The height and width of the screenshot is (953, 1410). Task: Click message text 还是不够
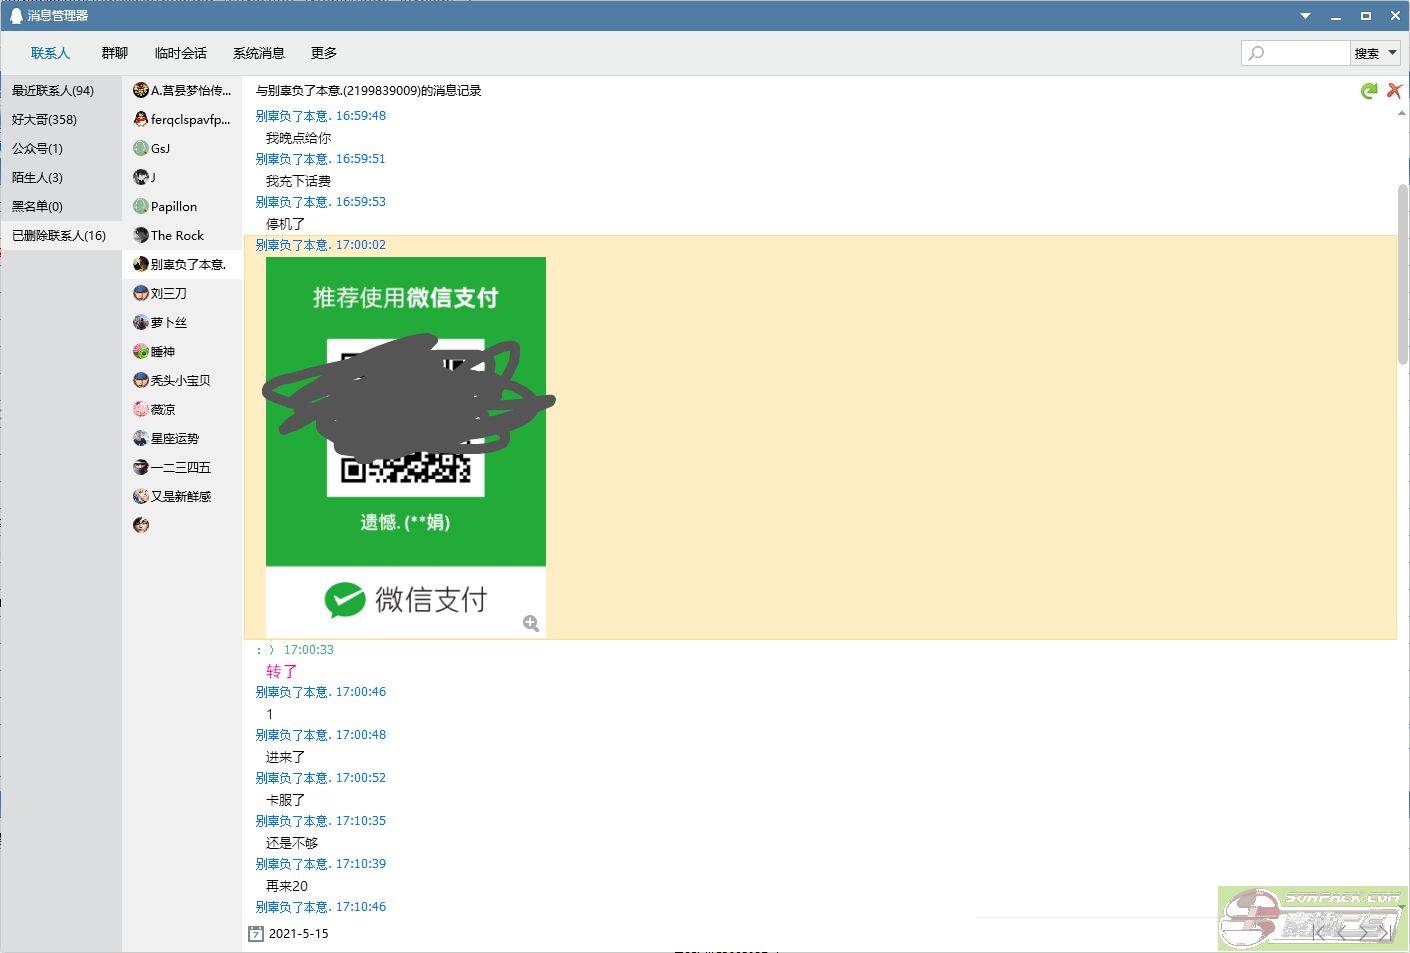[292, 843]
